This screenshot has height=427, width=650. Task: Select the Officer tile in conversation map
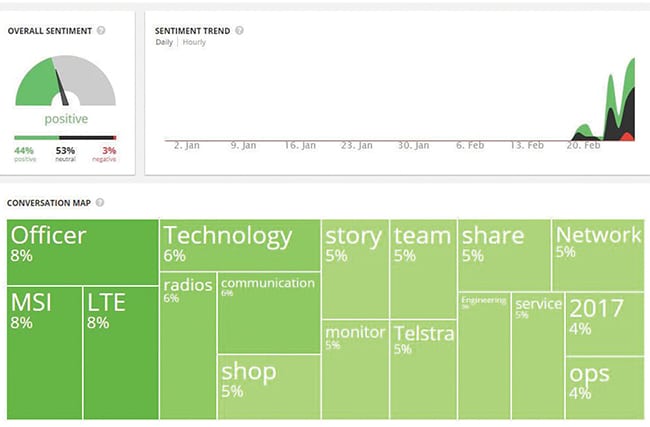click(82, 252)
